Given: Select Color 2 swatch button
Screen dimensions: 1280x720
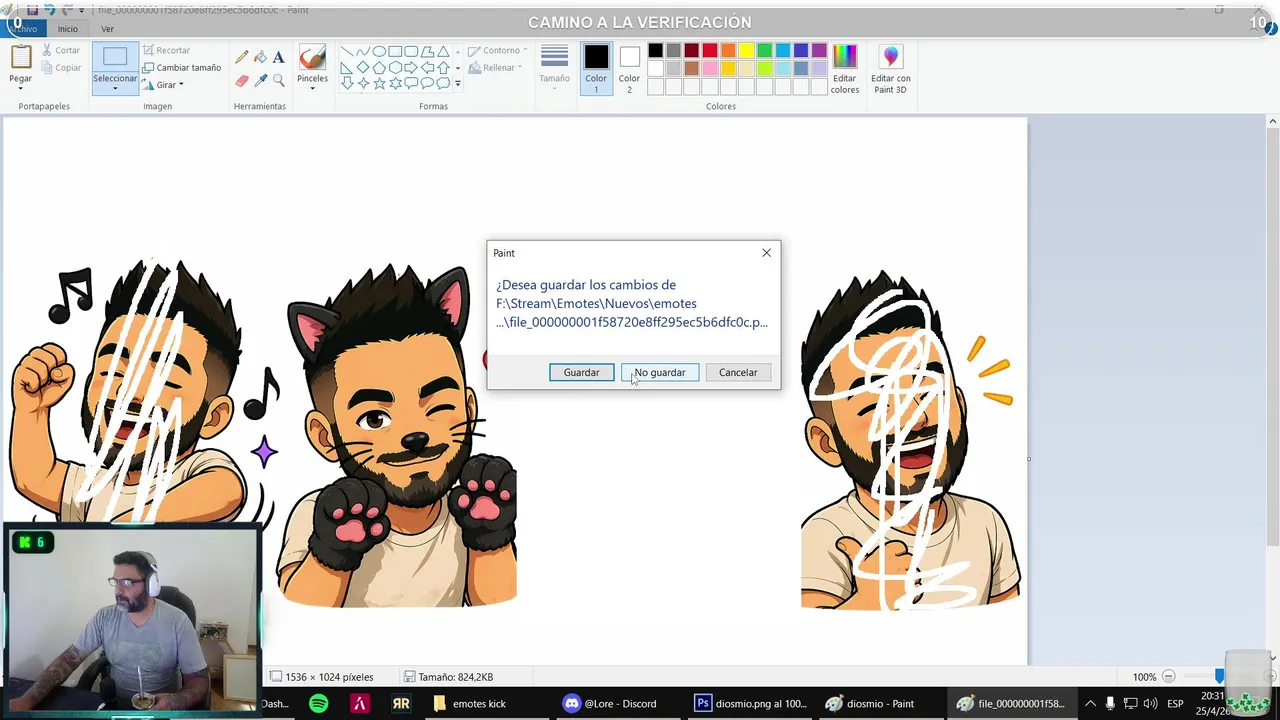Looking at the screenshot, I should pyautogui.click(x=629, y=68).
